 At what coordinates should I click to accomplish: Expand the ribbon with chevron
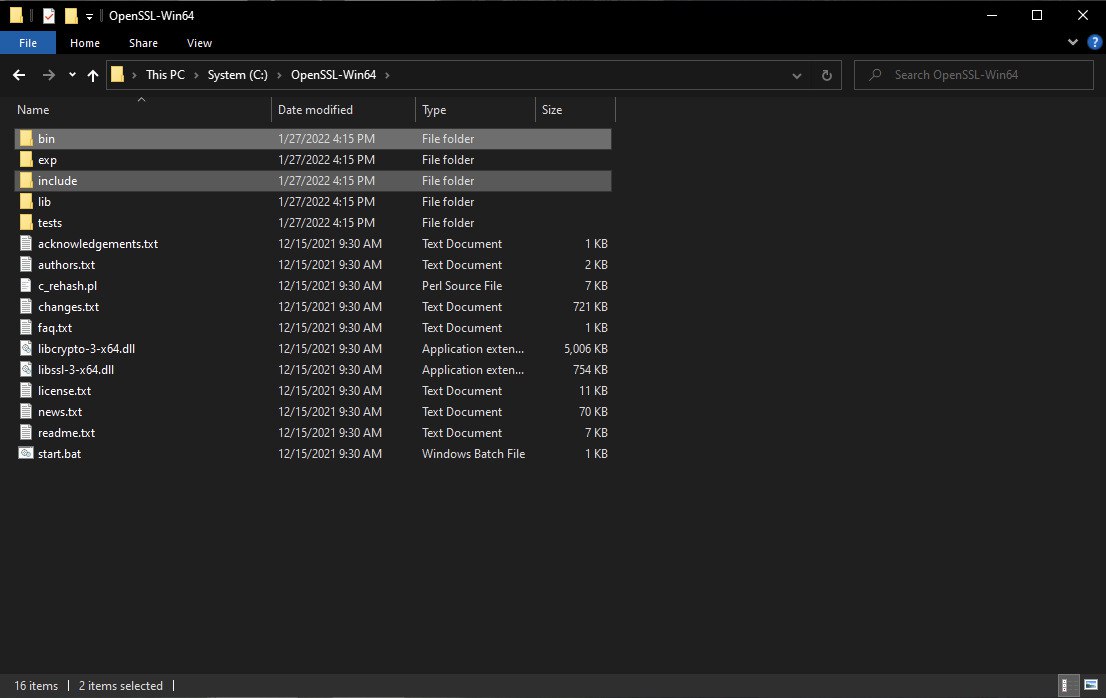(x=1073, y=42)
